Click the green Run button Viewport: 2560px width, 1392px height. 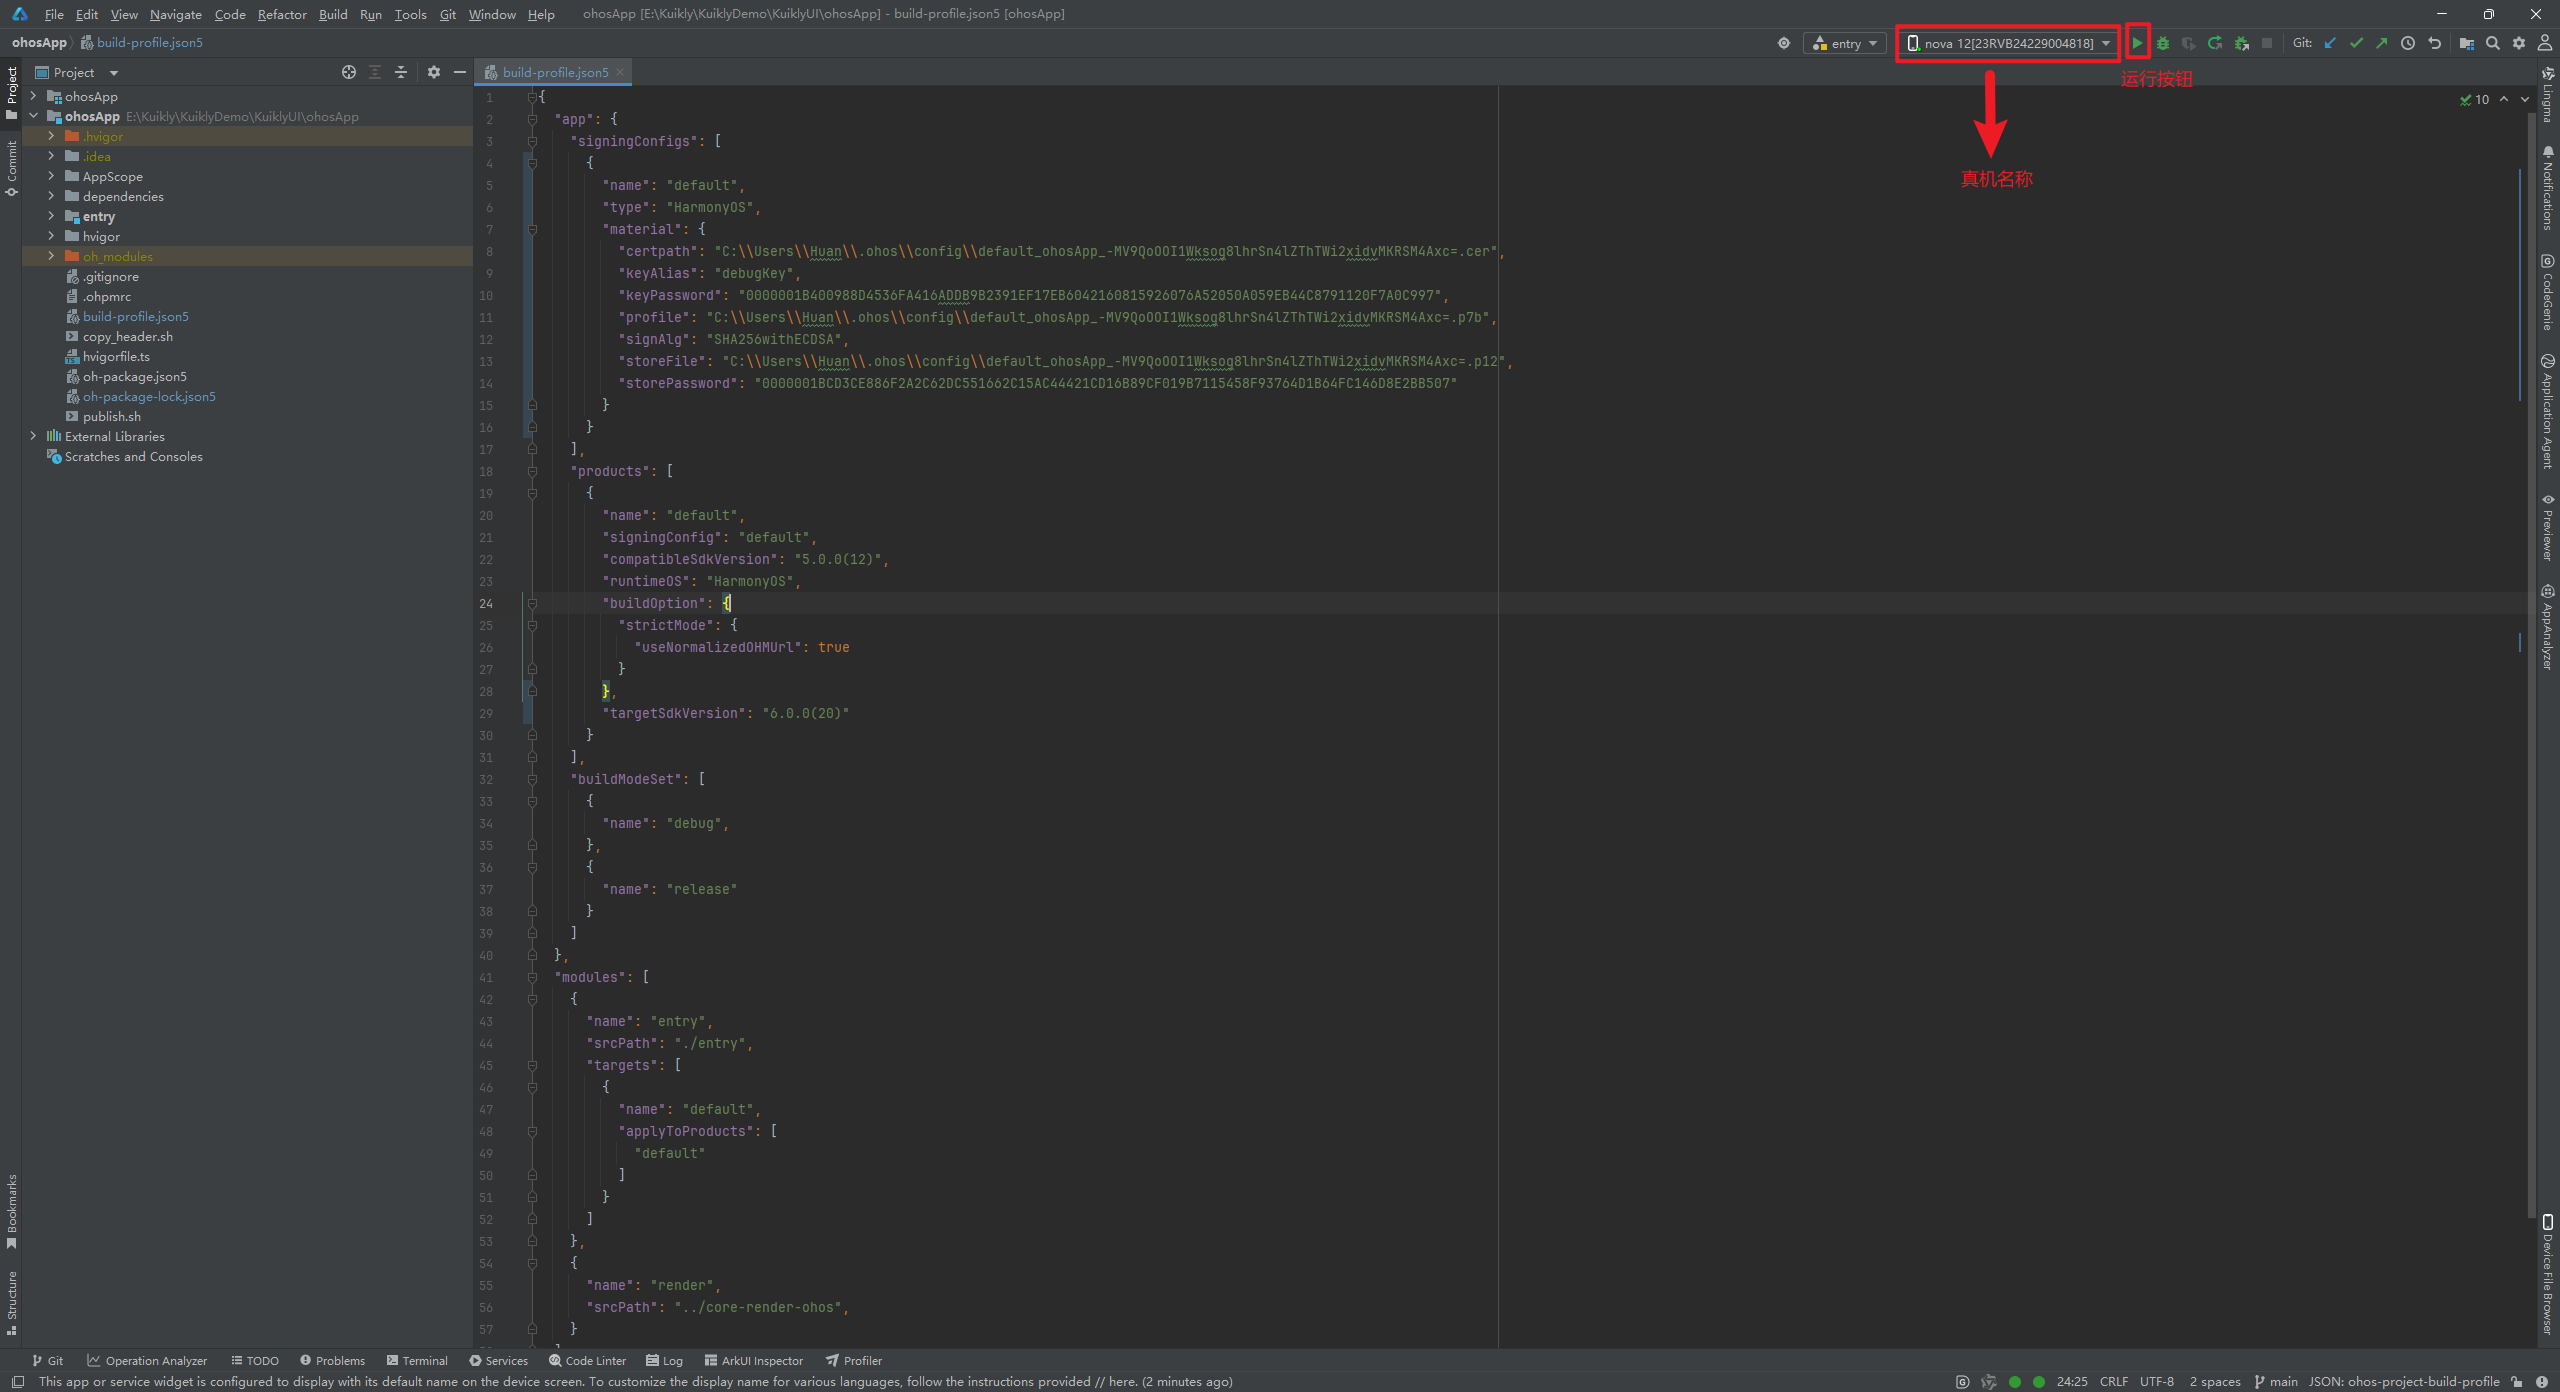[2137, 43]
